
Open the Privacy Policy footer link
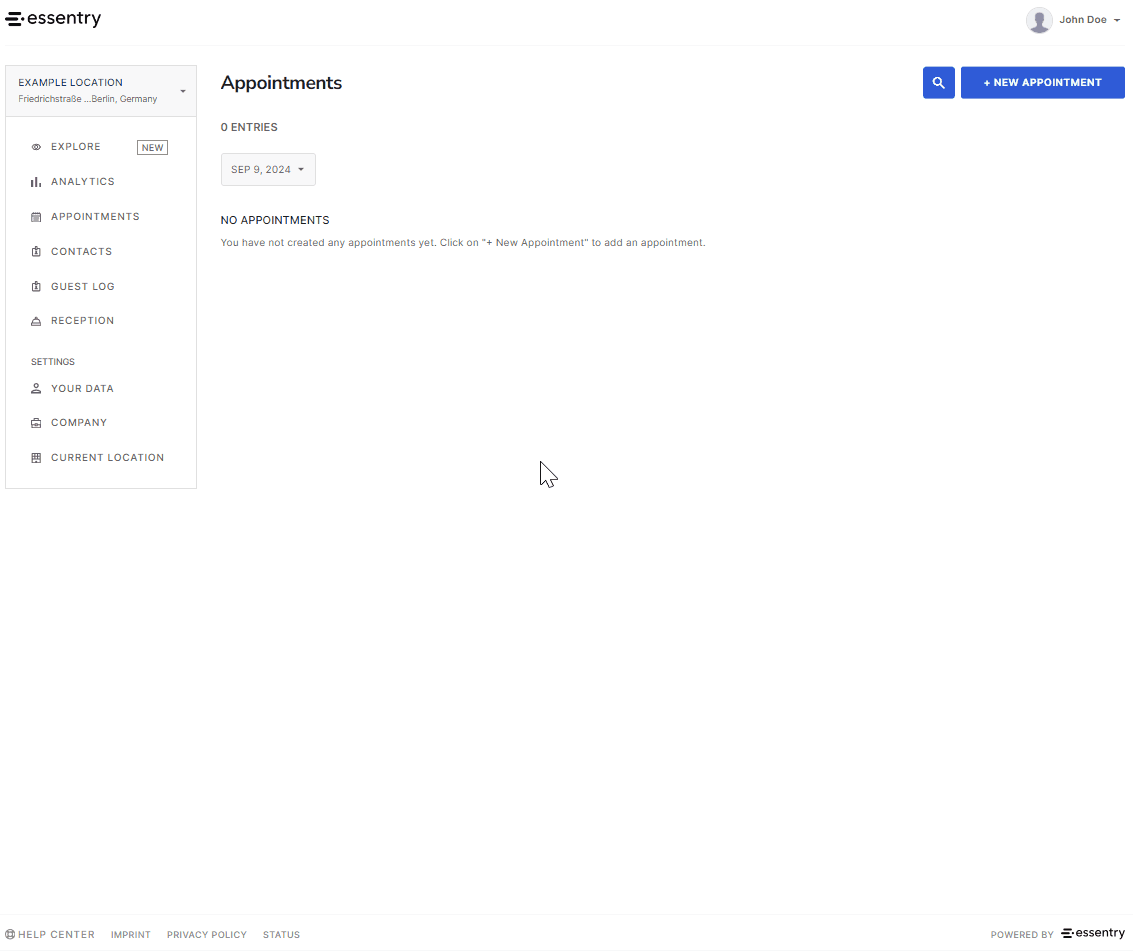pyautogui.click(x=207, y=934)
